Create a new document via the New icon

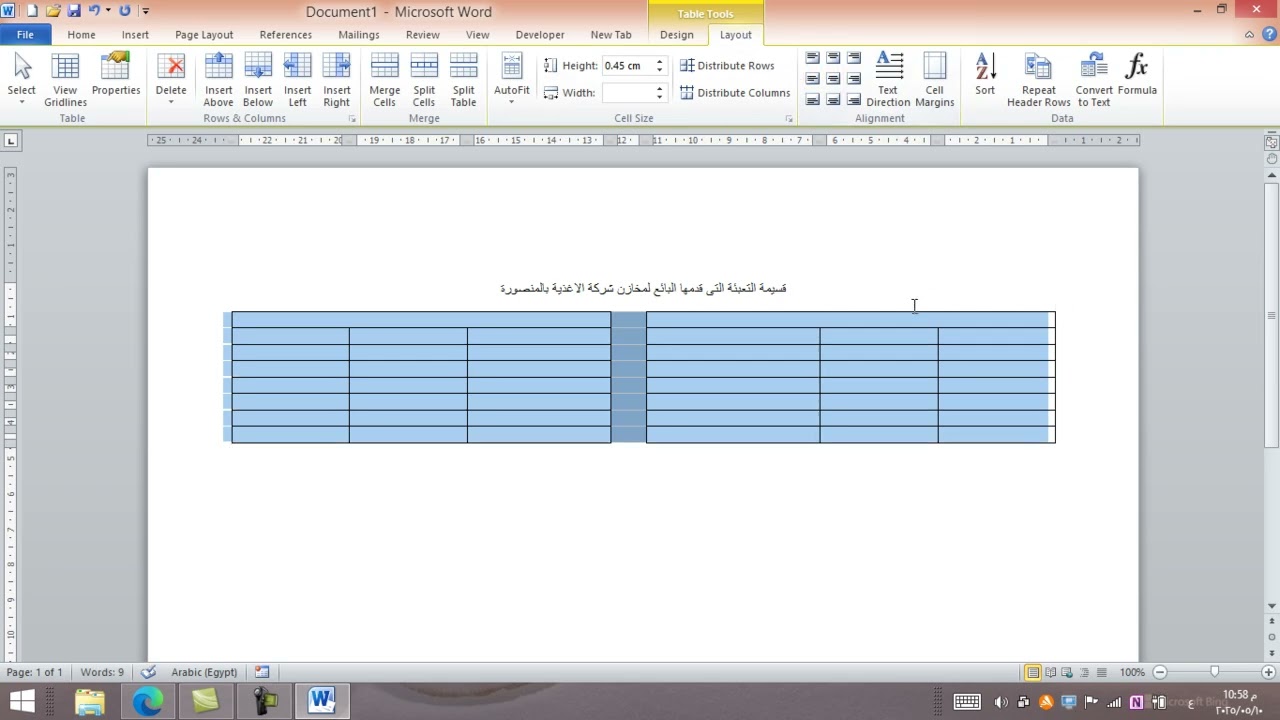coord(32,11)
